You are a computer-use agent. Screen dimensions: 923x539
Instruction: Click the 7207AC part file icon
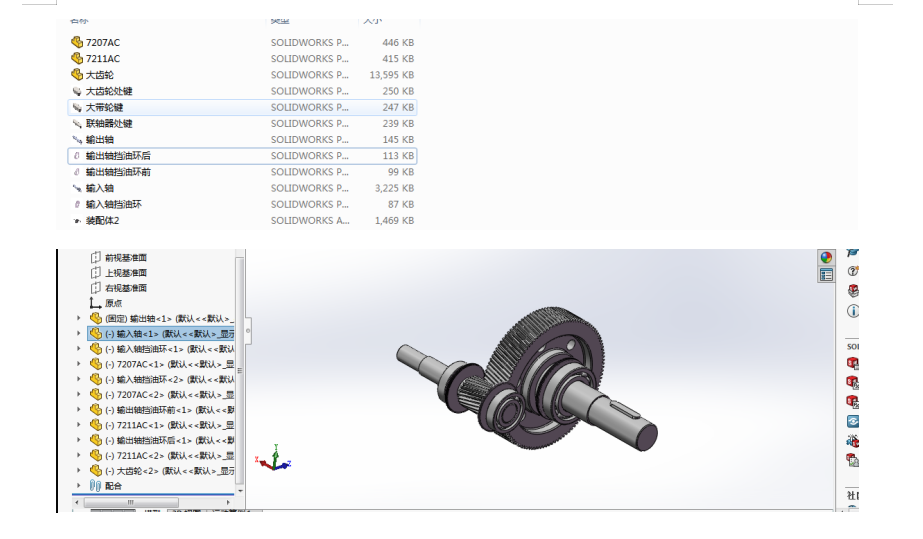click(x=77, y=42)
